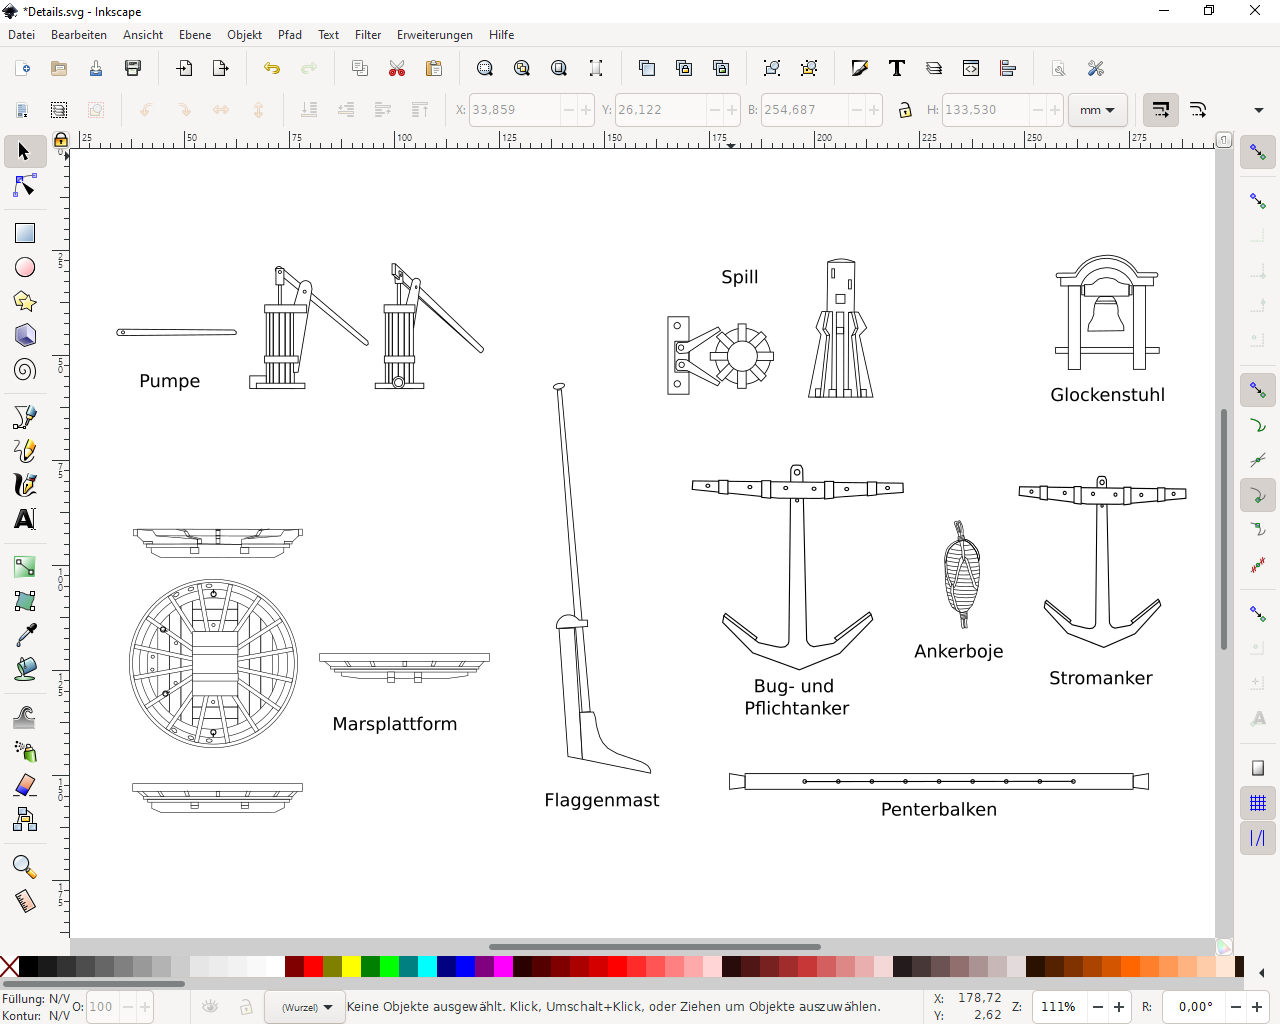Choose the star and polygon tool
1280x1024 pixels.
click(25, 301)
